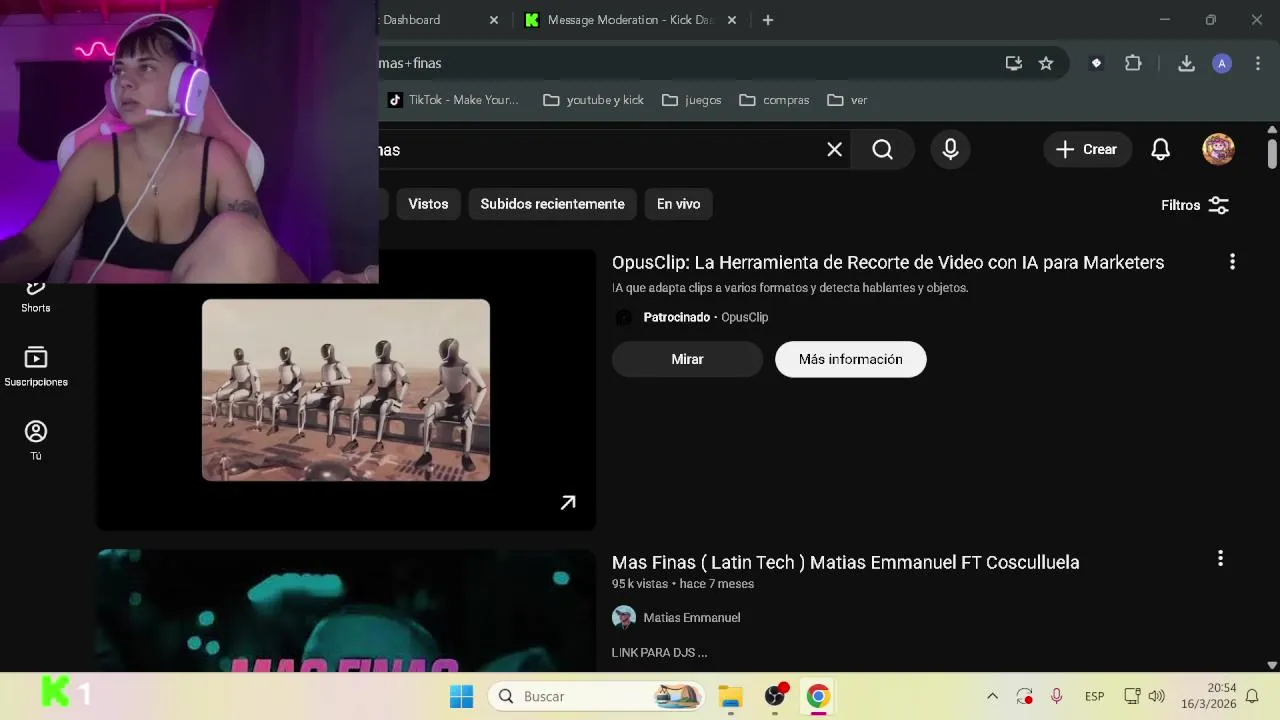Select the Vistos filter chip

pos(428,204)
